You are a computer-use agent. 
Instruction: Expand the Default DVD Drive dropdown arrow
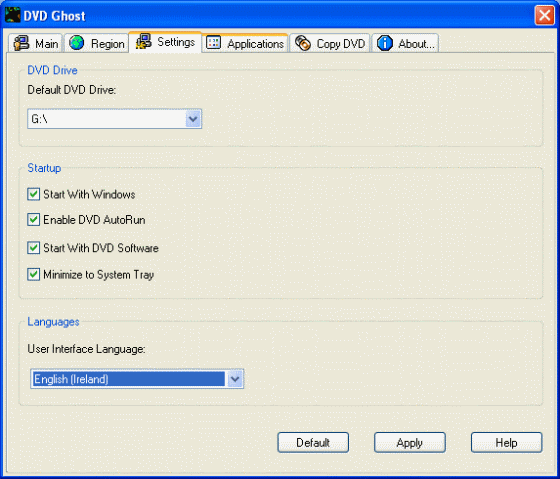193,119
